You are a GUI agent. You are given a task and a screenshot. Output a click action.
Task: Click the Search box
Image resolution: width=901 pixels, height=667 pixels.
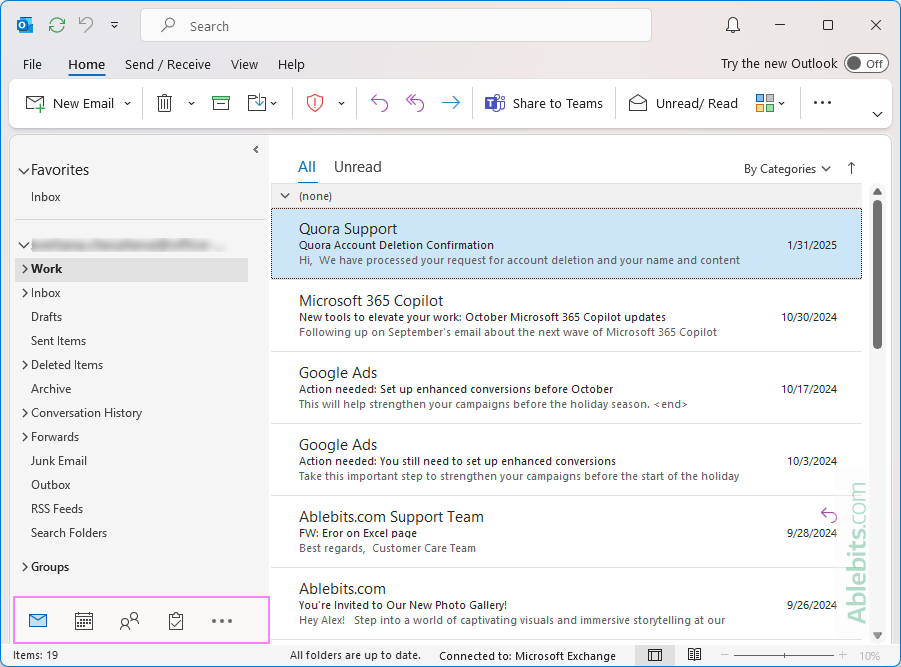[x=396, y=26]
